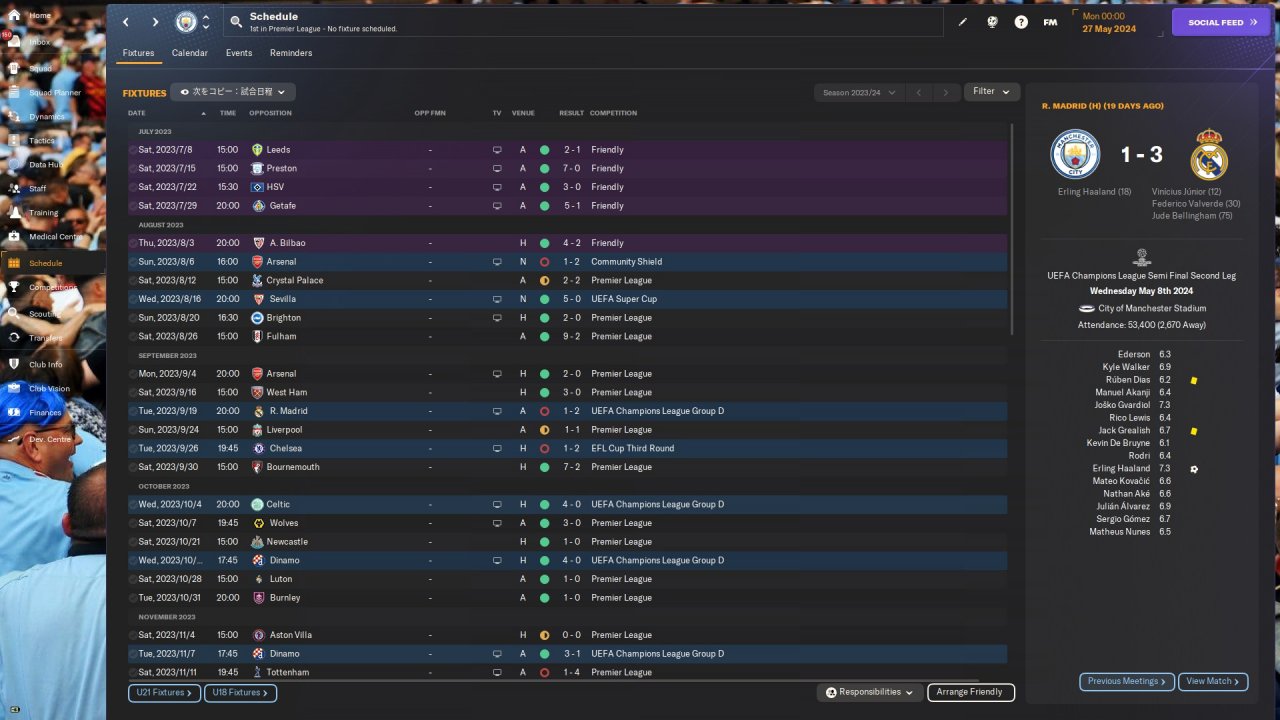Click Vinícius Júnior goalscorer name
Image resolution: width=1280 pixels, height=720 pixels.
click(1187, 192)
